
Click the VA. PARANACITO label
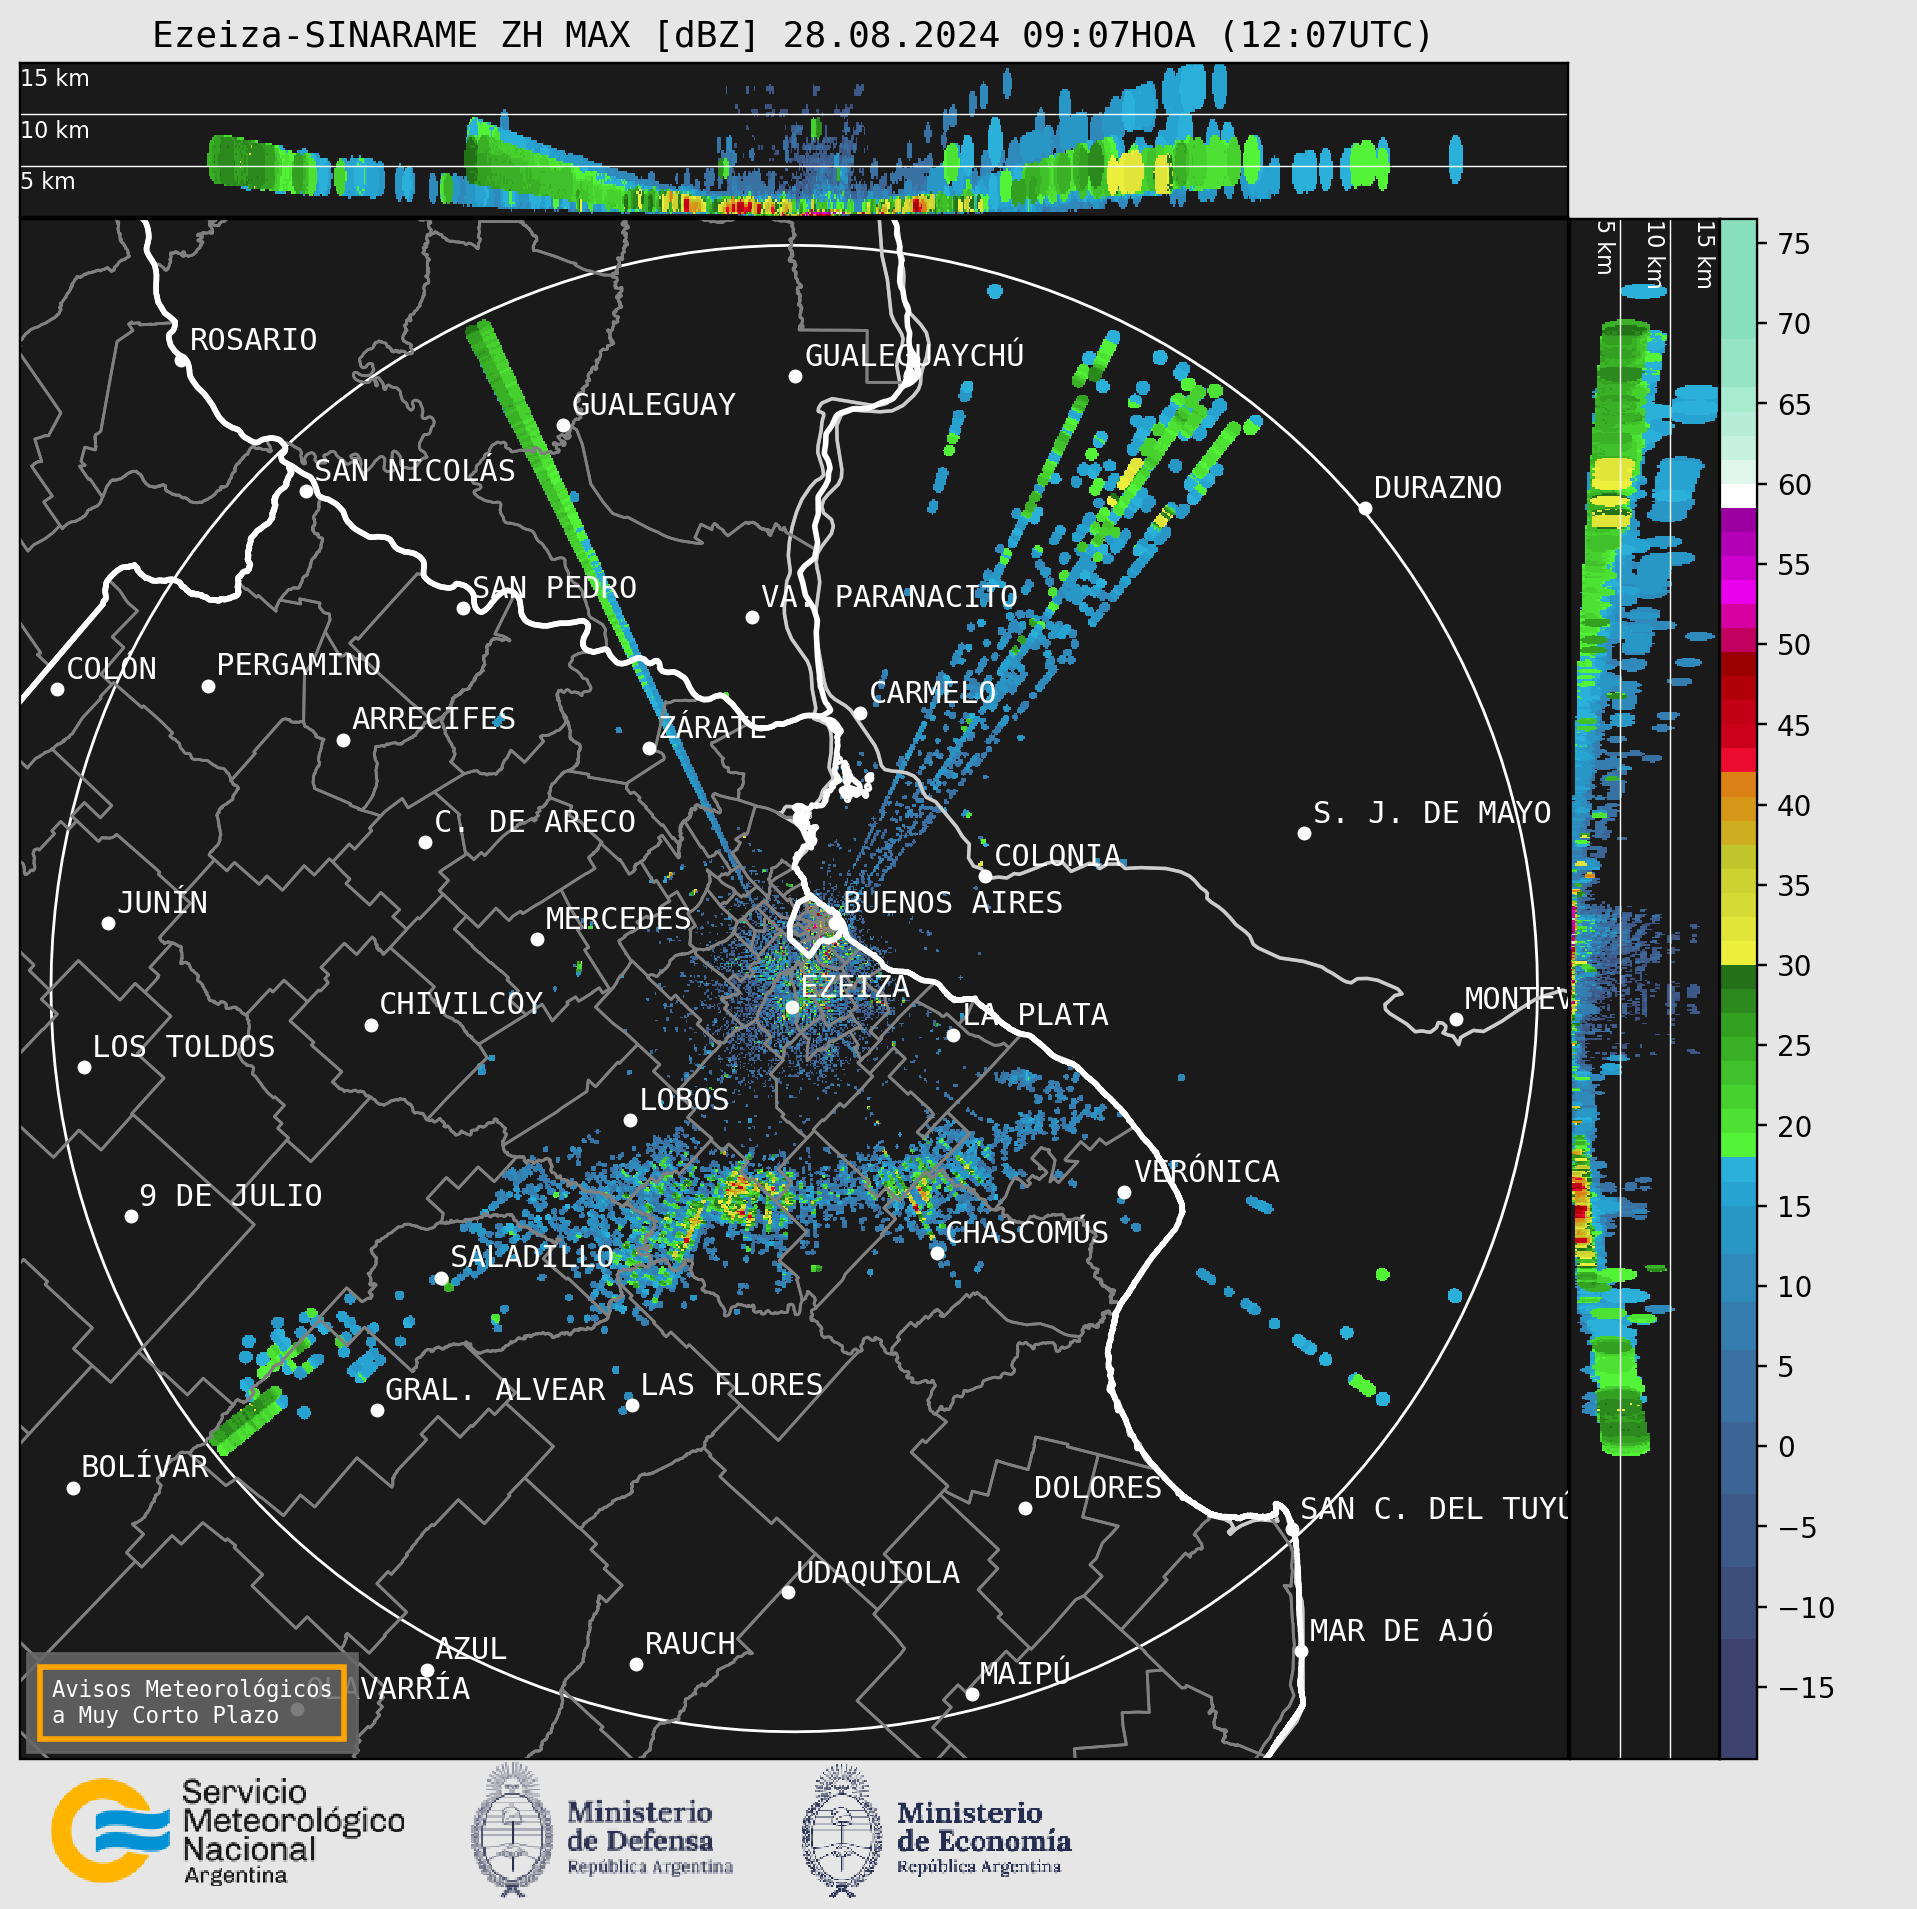pos(889,597)
